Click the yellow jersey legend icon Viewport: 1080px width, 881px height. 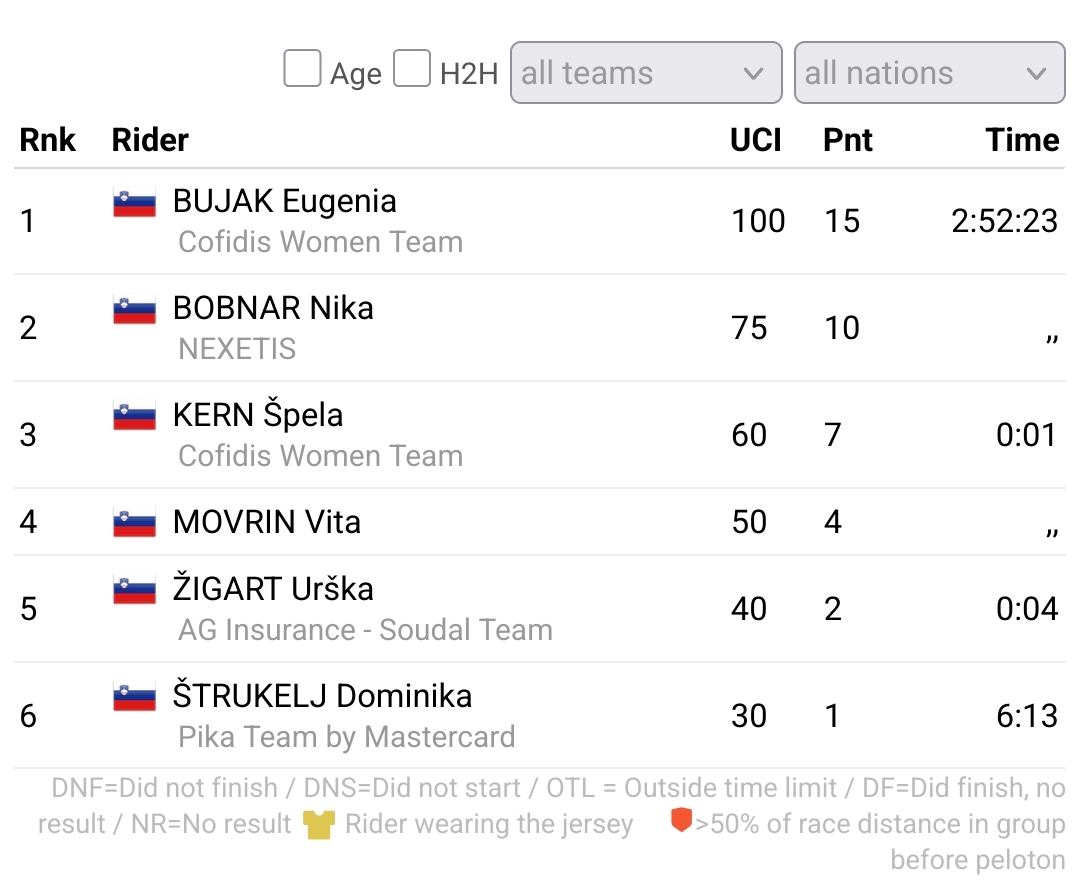[x=319, y=825]
